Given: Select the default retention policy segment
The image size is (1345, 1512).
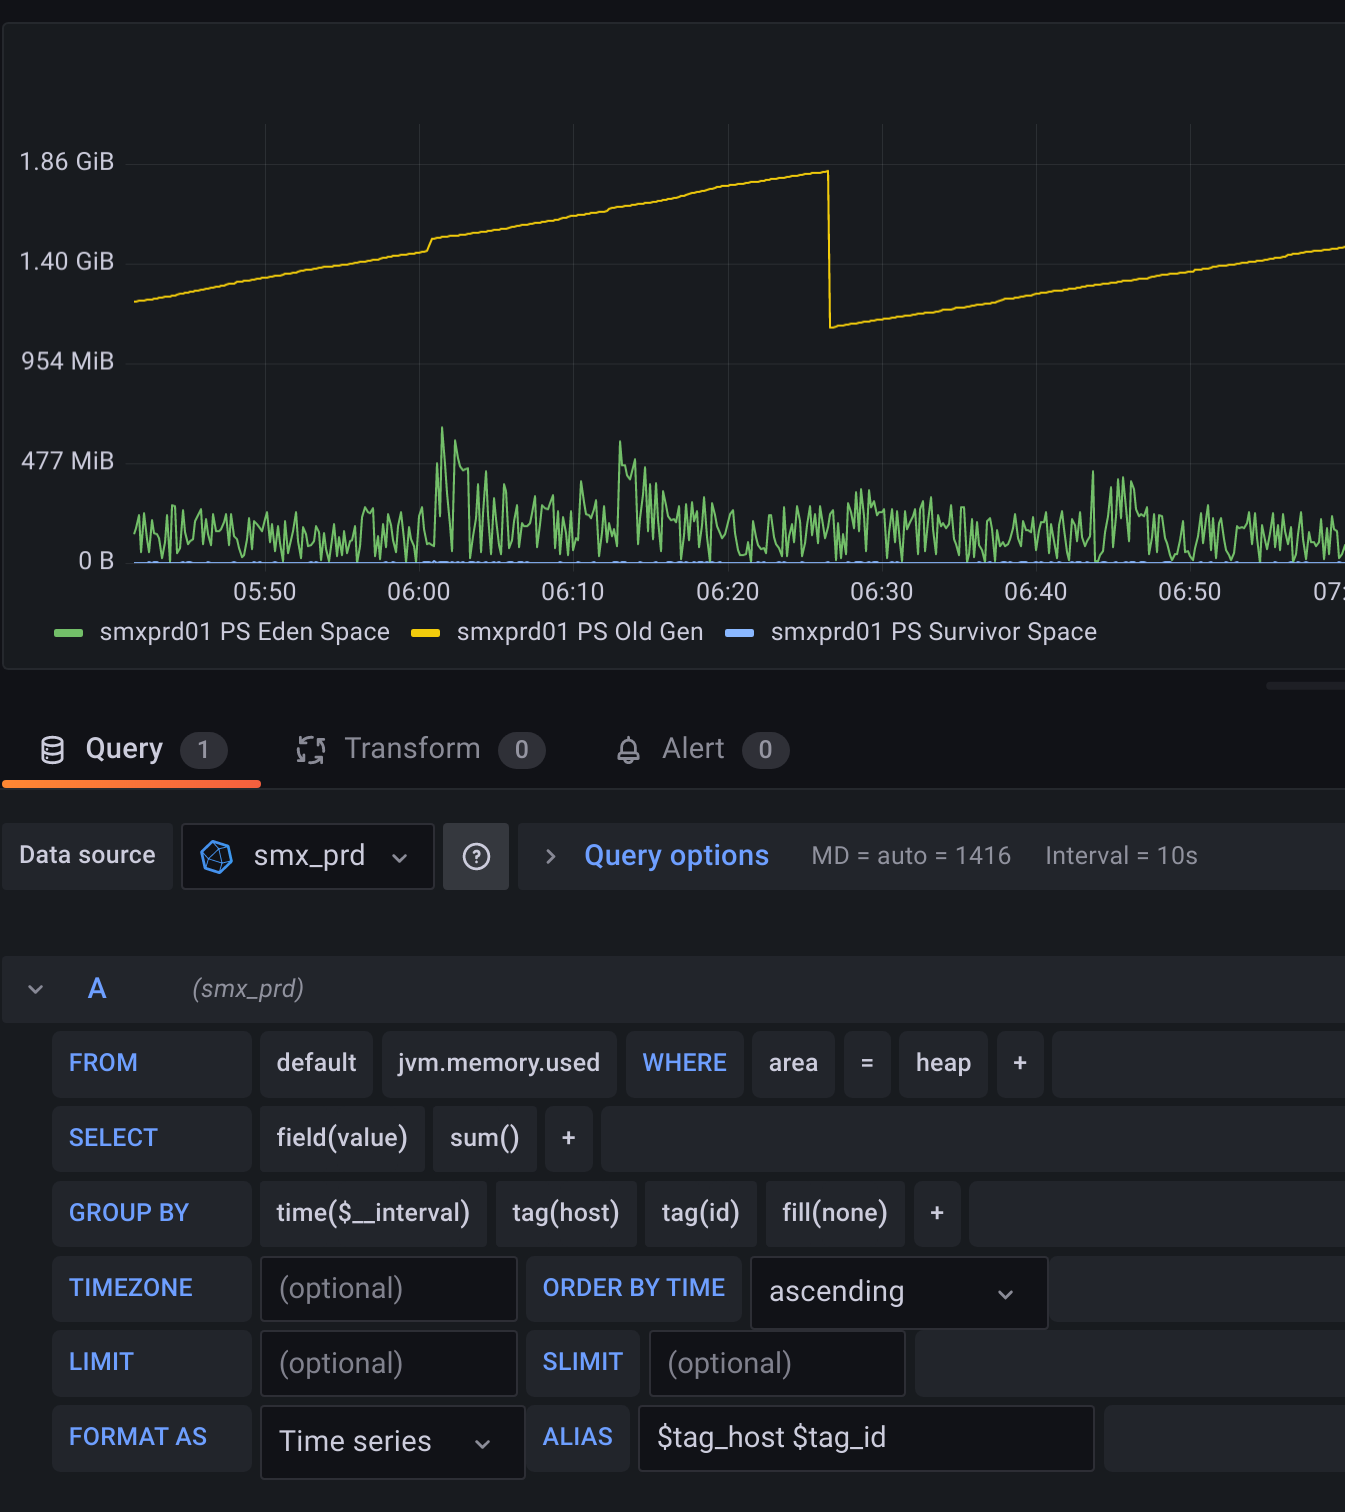Looking at the screenshot, I should [x=316, y=1063].
